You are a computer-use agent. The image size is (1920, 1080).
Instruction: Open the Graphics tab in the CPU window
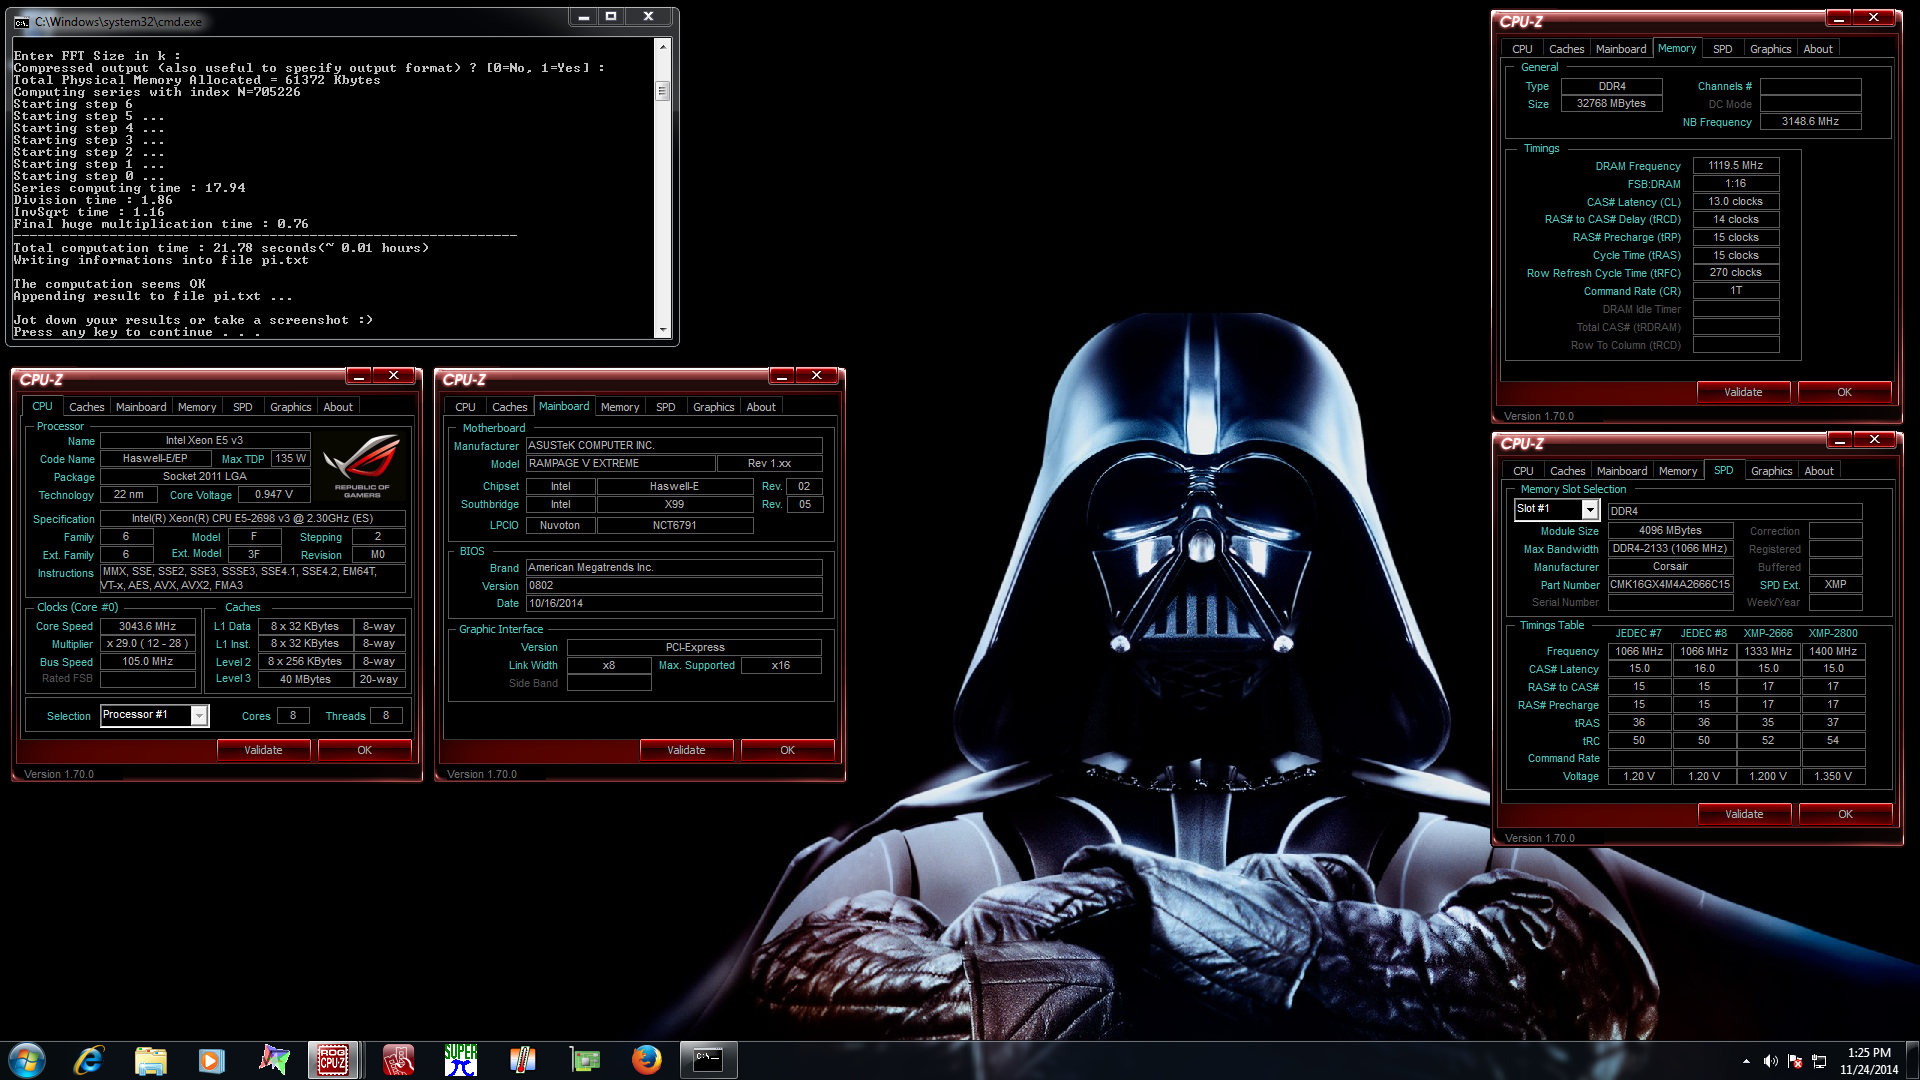pyautogui.click(x=290, y=407)
